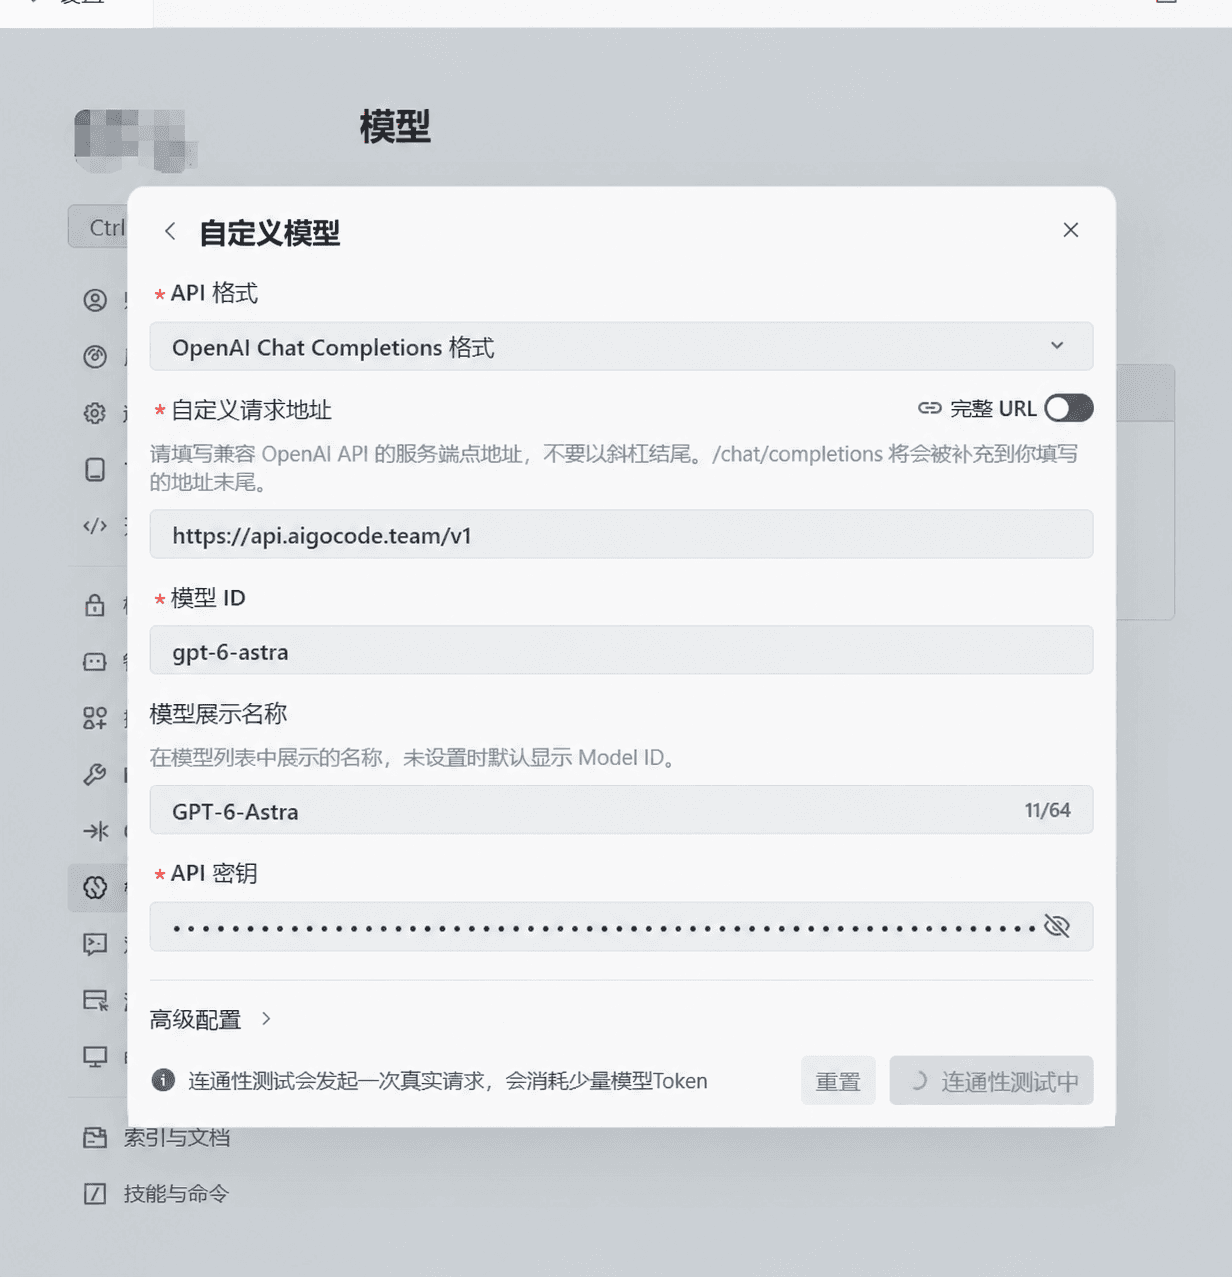Open 索引与文档 in the sidebar

click(157, 1137)
